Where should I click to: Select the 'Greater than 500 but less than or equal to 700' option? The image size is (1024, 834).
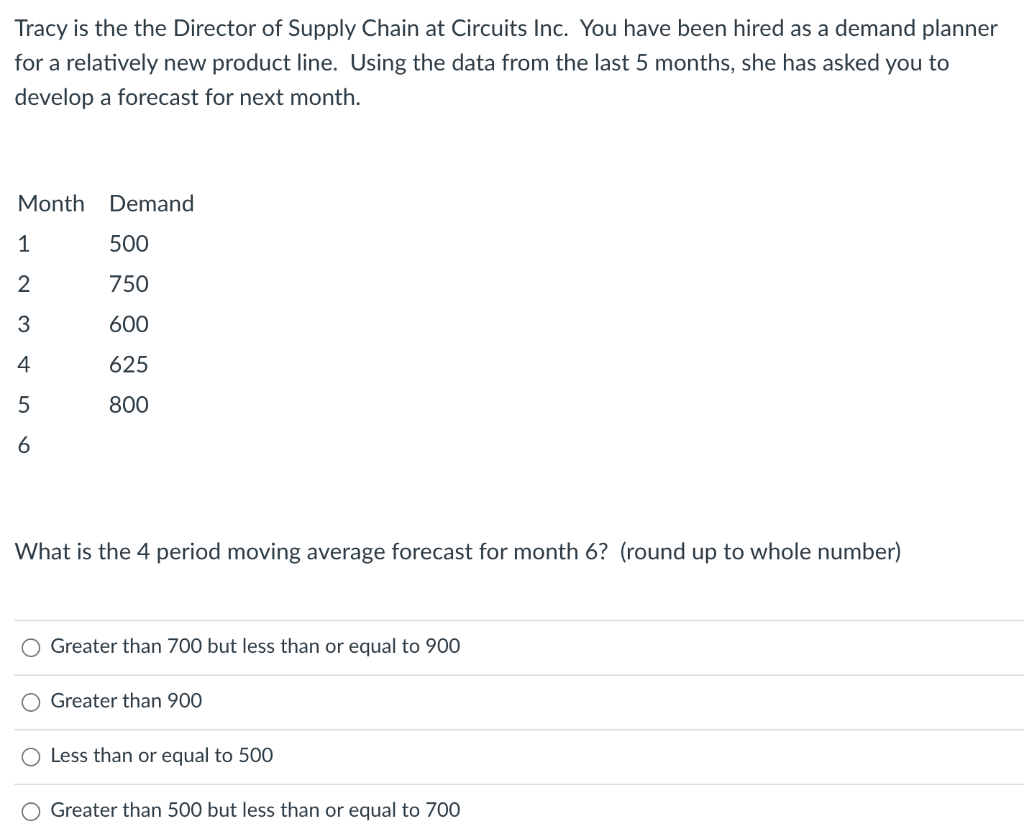coord(30,810)
